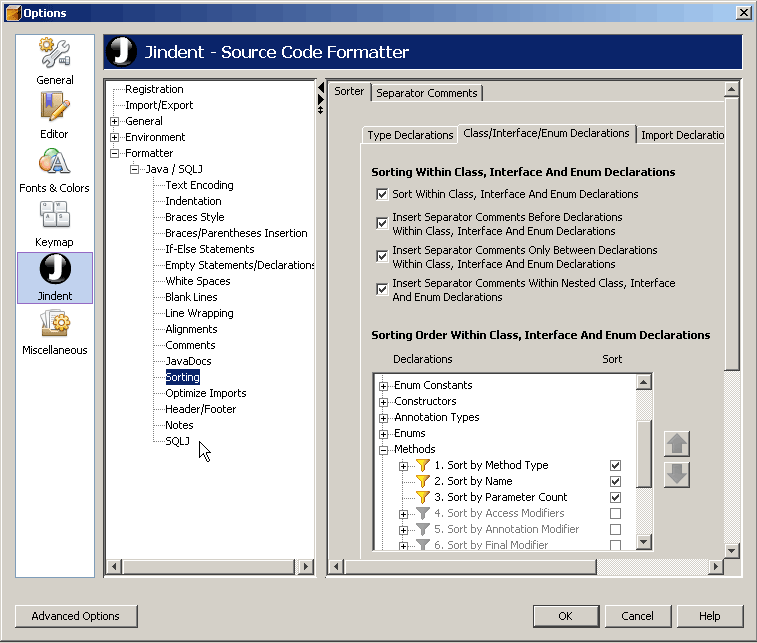
Task: Click the Jindent sidebar icon
Action: (54, 270)
